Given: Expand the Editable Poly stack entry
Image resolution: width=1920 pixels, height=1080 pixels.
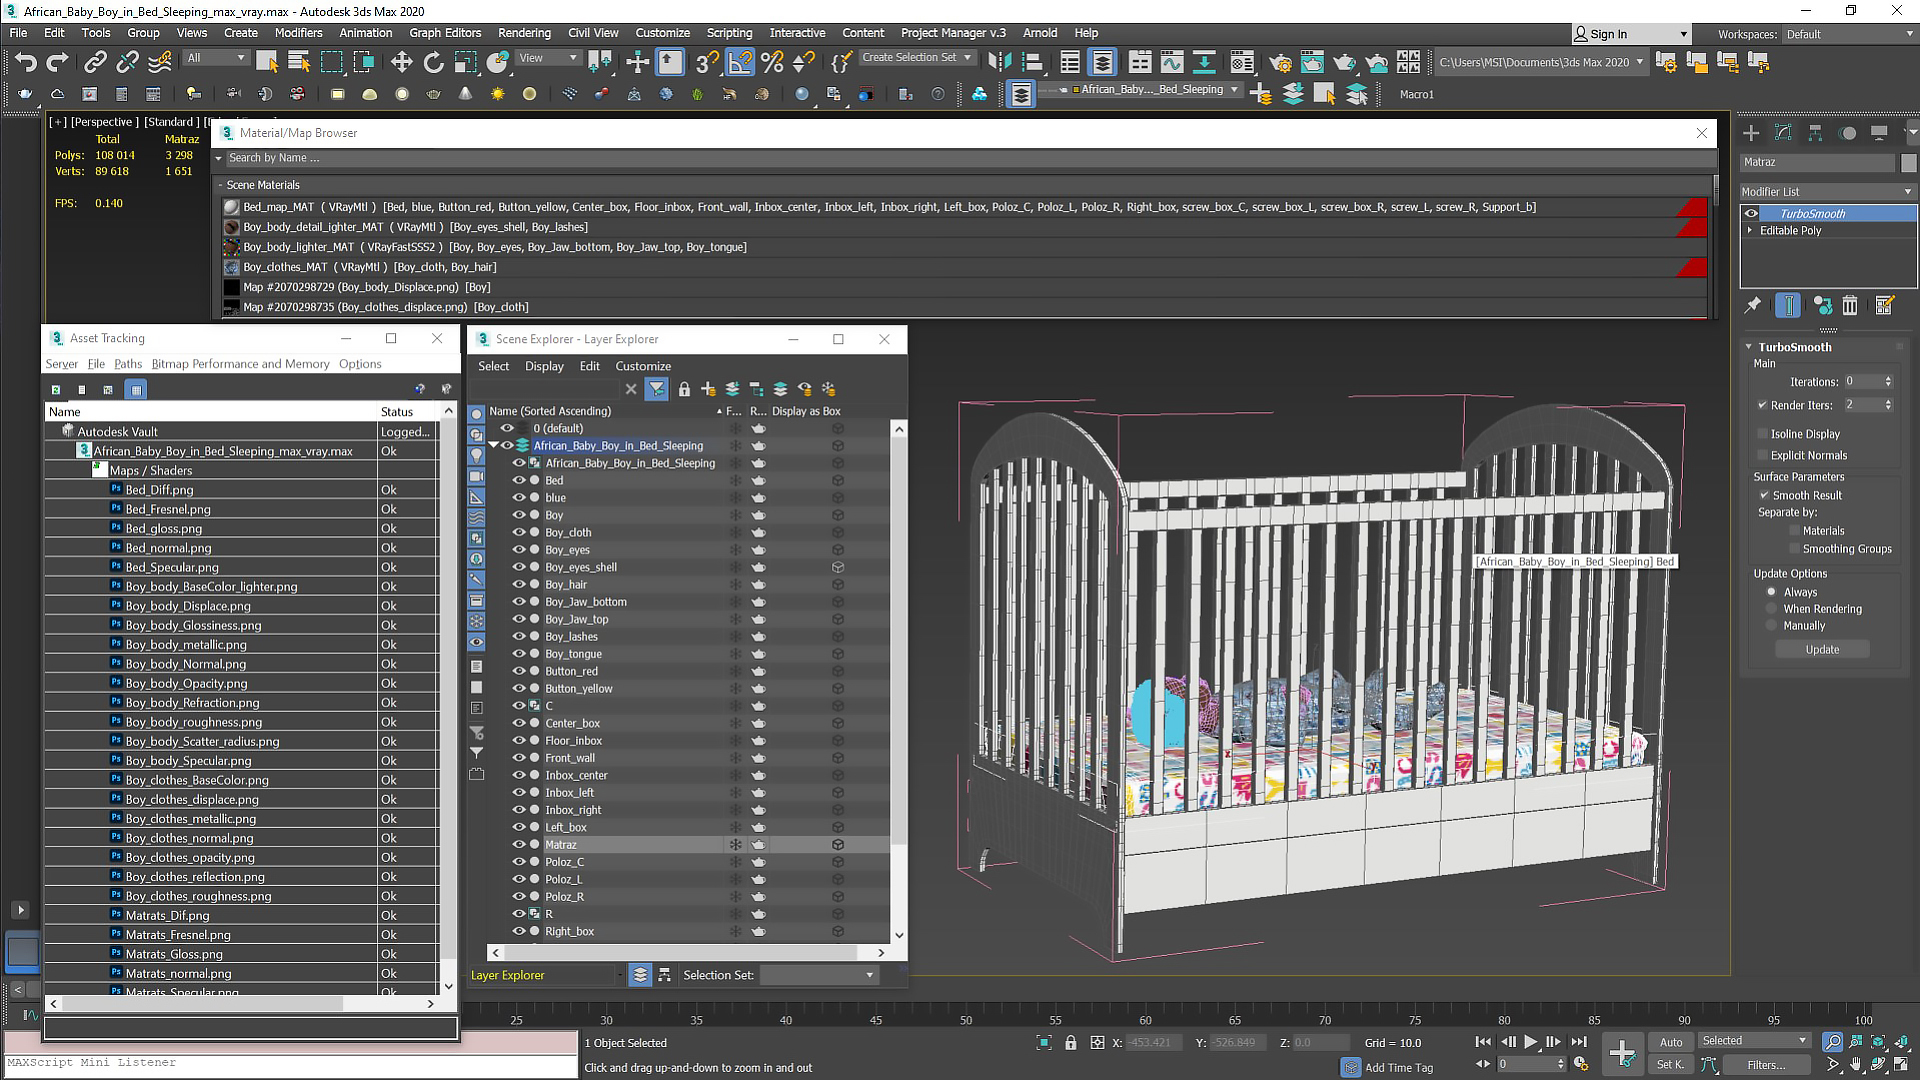Looking at the screenshot, I should [x=1750, y=230].
